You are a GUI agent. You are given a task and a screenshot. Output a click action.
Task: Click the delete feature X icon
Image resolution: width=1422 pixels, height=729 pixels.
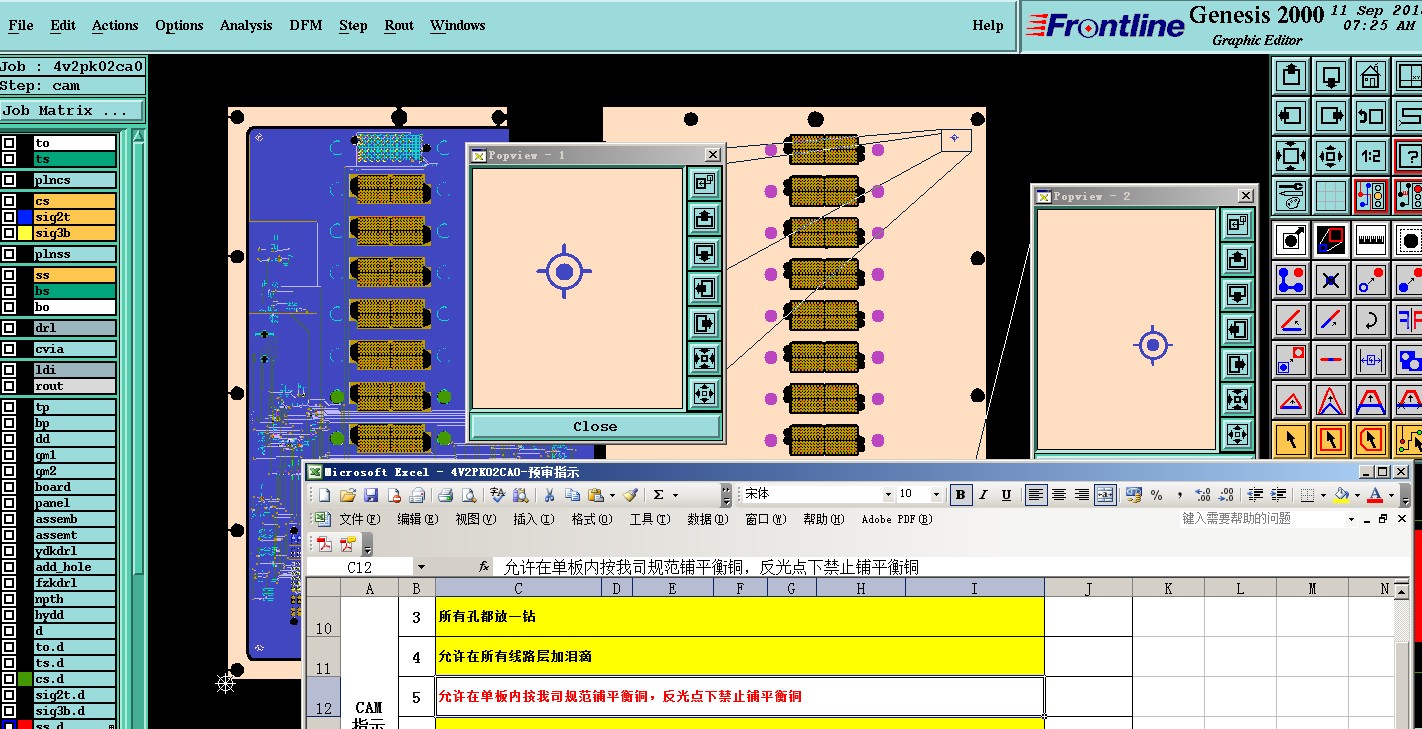[x=1331, y=280]
